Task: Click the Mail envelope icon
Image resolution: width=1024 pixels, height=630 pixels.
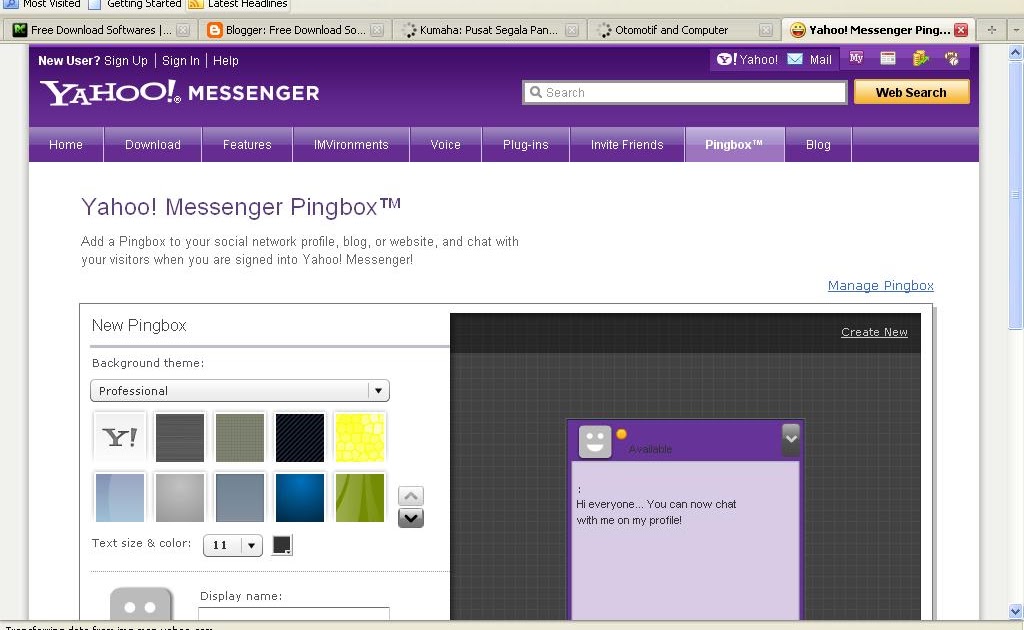Action: click(x=795, y=59)
